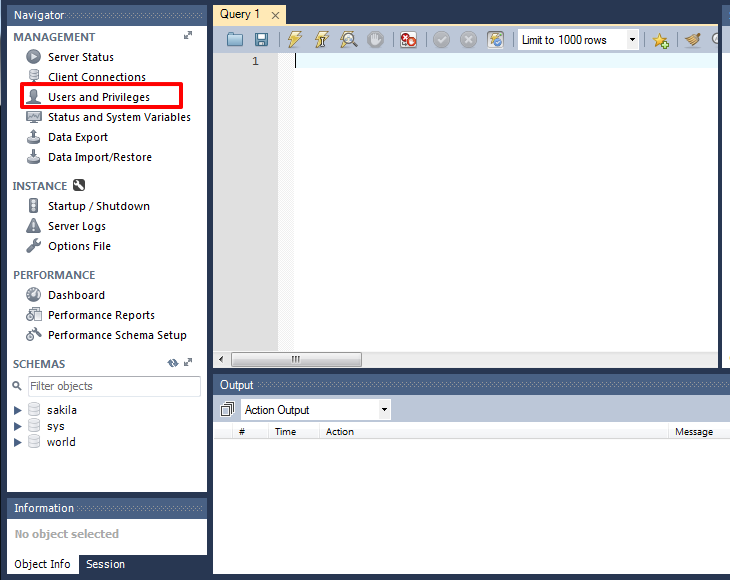Click line 1 in the query editor
This screenshot has height=580, width=730.
coord(506,61)
